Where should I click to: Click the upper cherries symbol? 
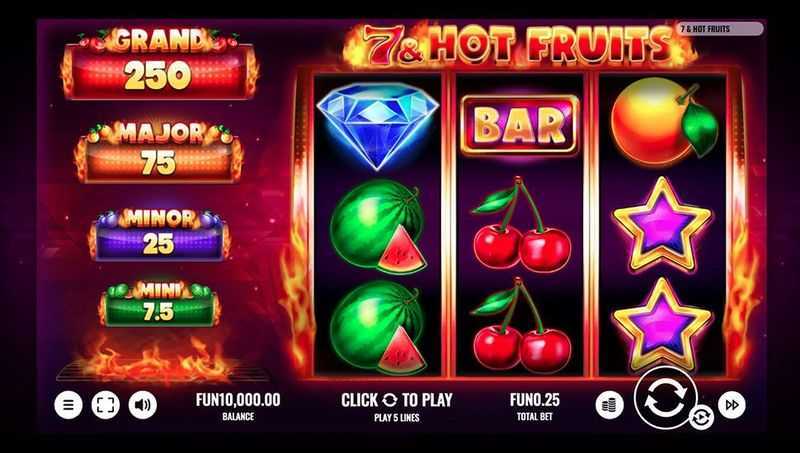coord(520,224)
